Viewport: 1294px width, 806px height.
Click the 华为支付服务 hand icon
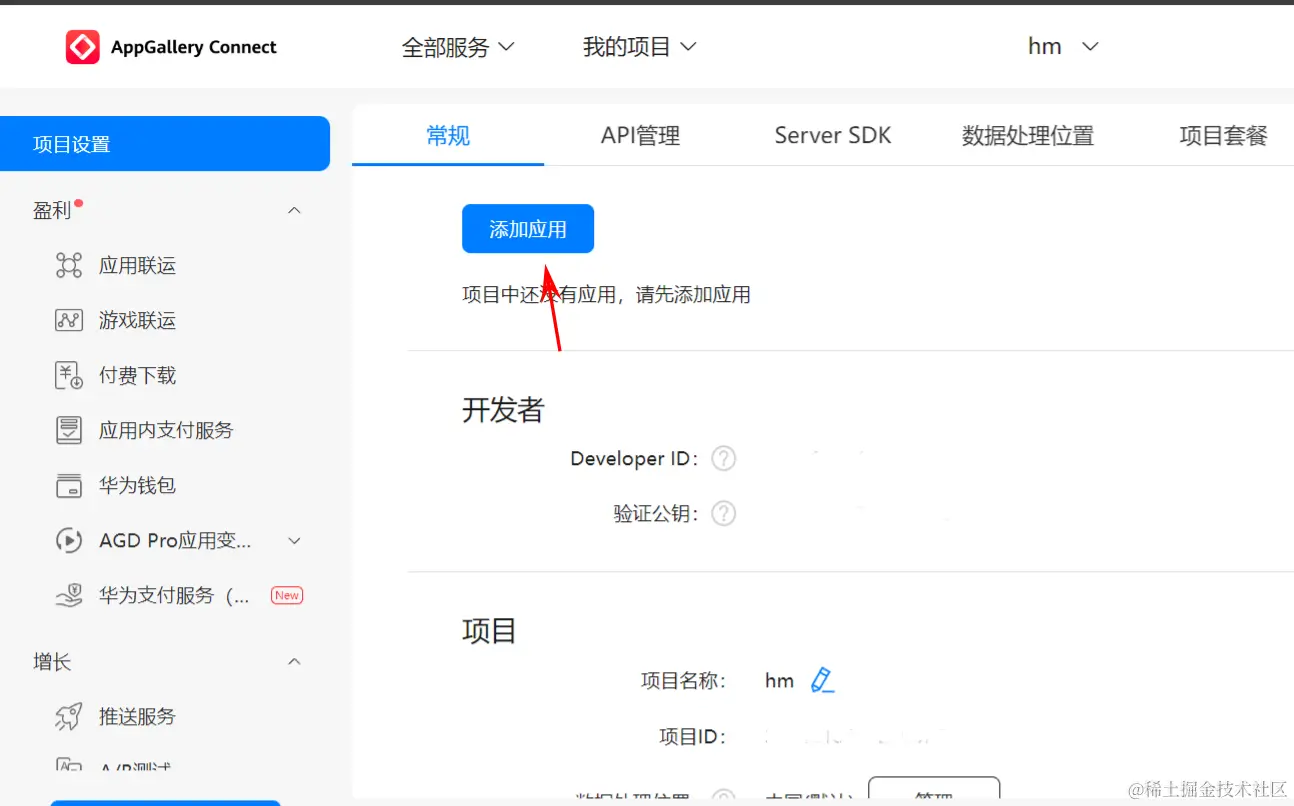[68, 596]
